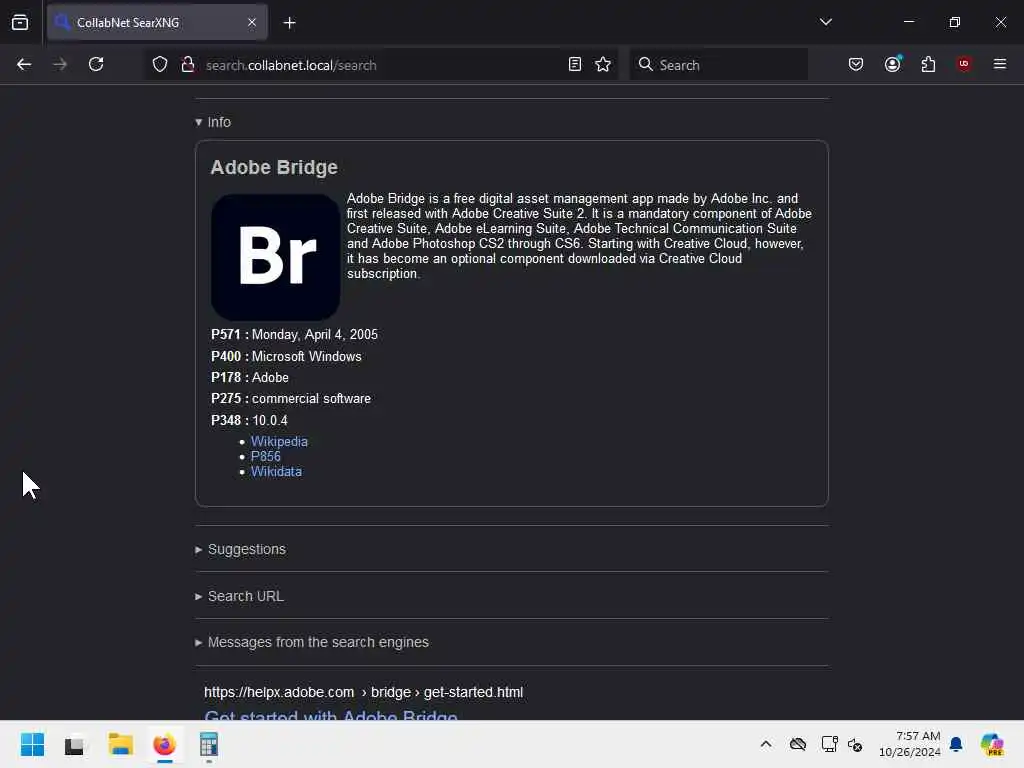
Task: Reload the current page
Action: point(96,65)
